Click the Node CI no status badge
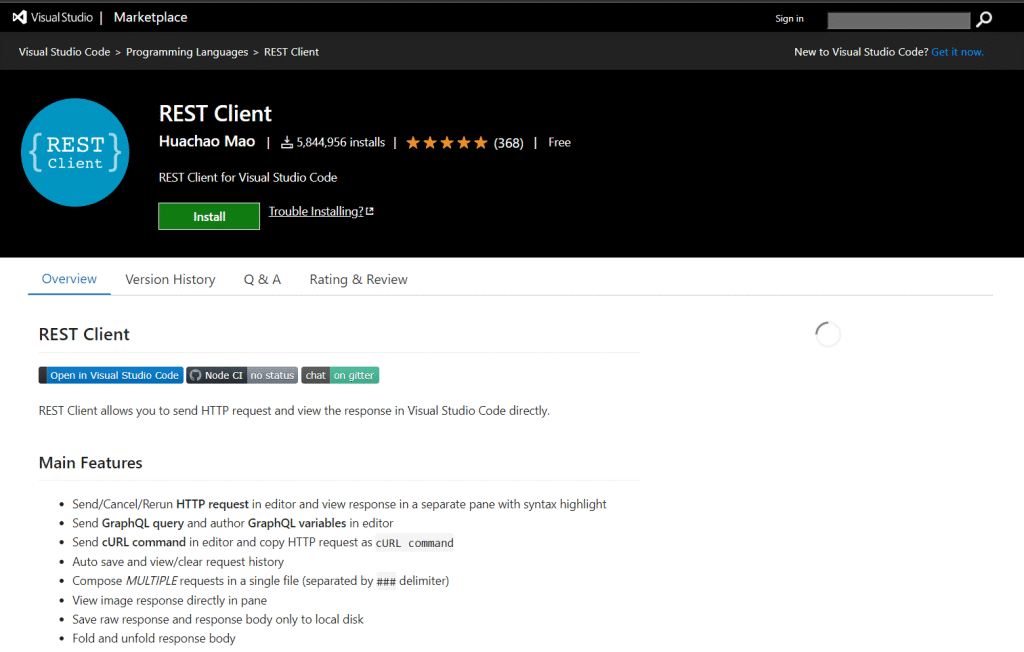This screenshot has height=652, width=1024. (x=242, y=375)
